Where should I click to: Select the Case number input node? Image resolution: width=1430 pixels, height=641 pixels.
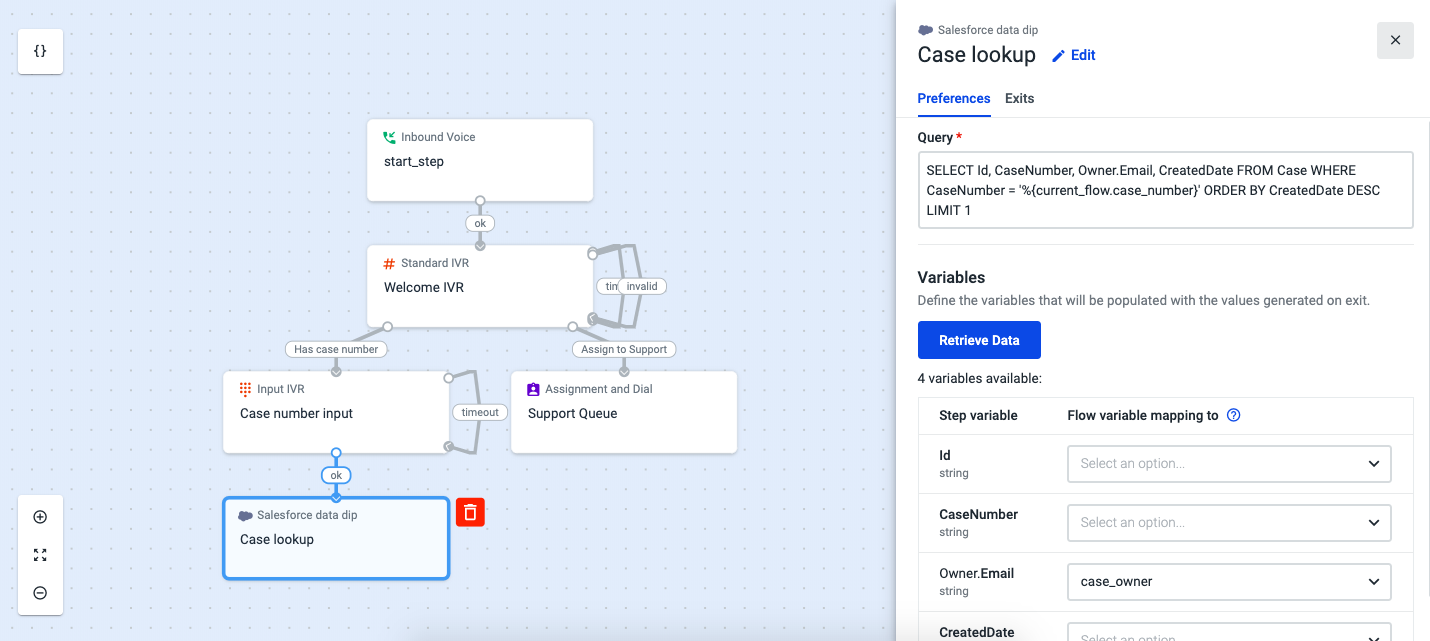click(336, 412)
